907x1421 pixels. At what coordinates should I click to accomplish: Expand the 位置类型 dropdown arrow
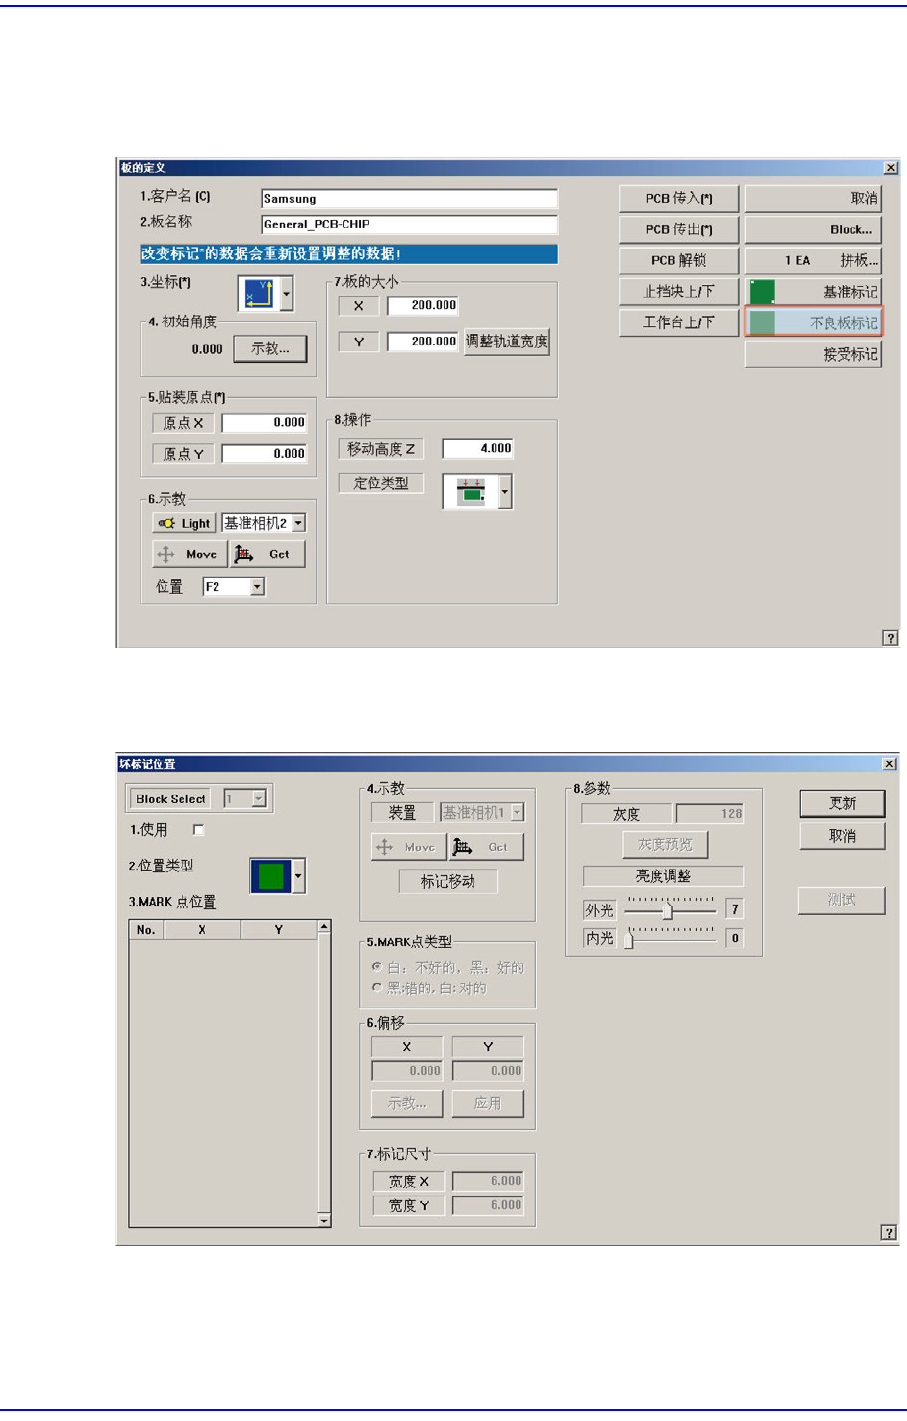(x=298, y=876)
